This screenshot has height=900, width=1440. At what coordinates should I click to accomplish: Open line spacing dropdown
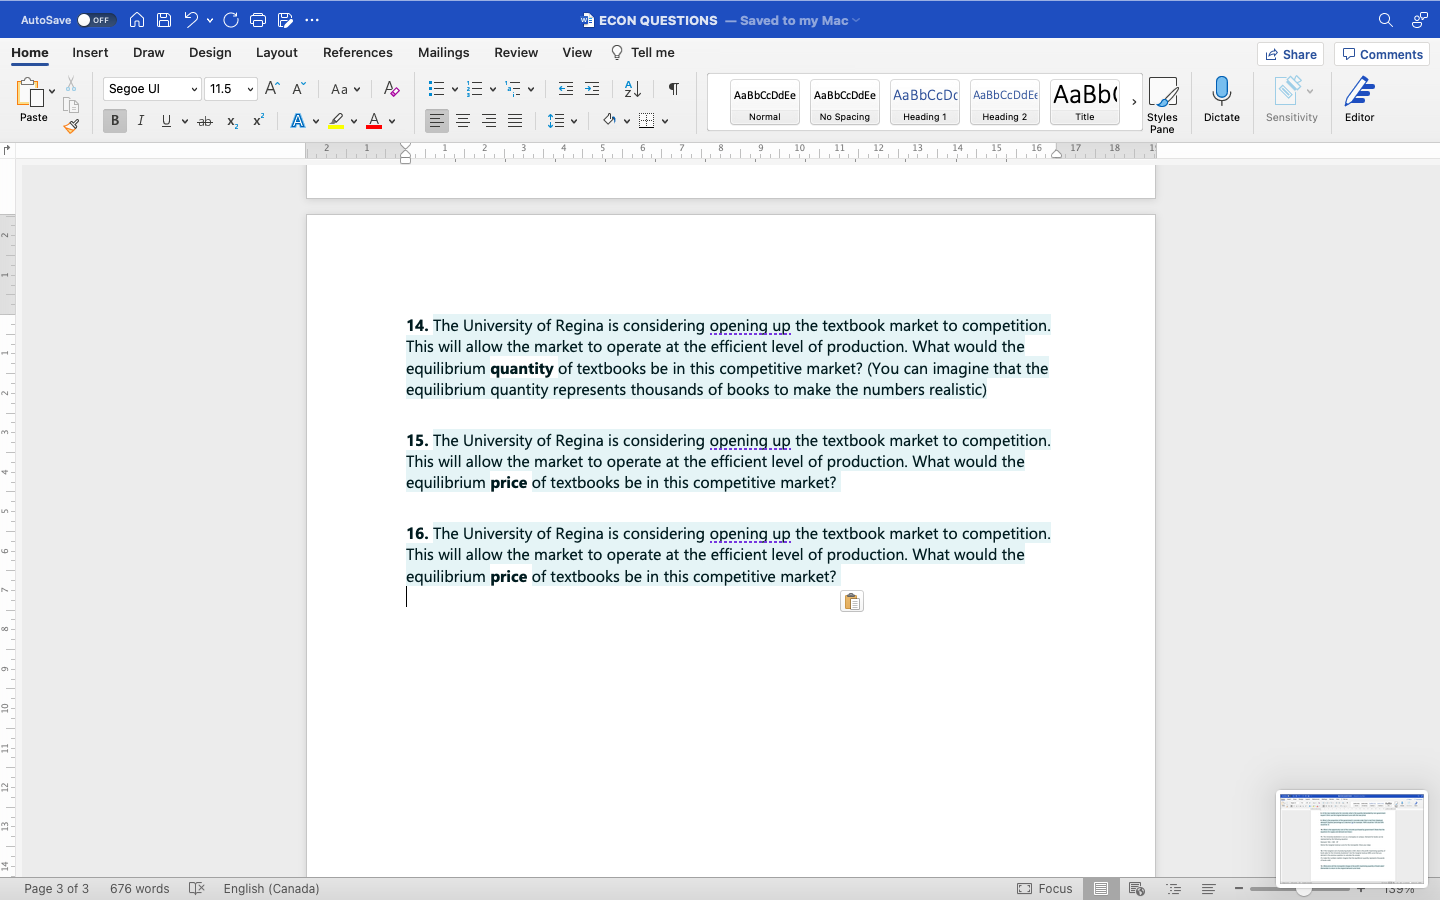tap(563, 121)
